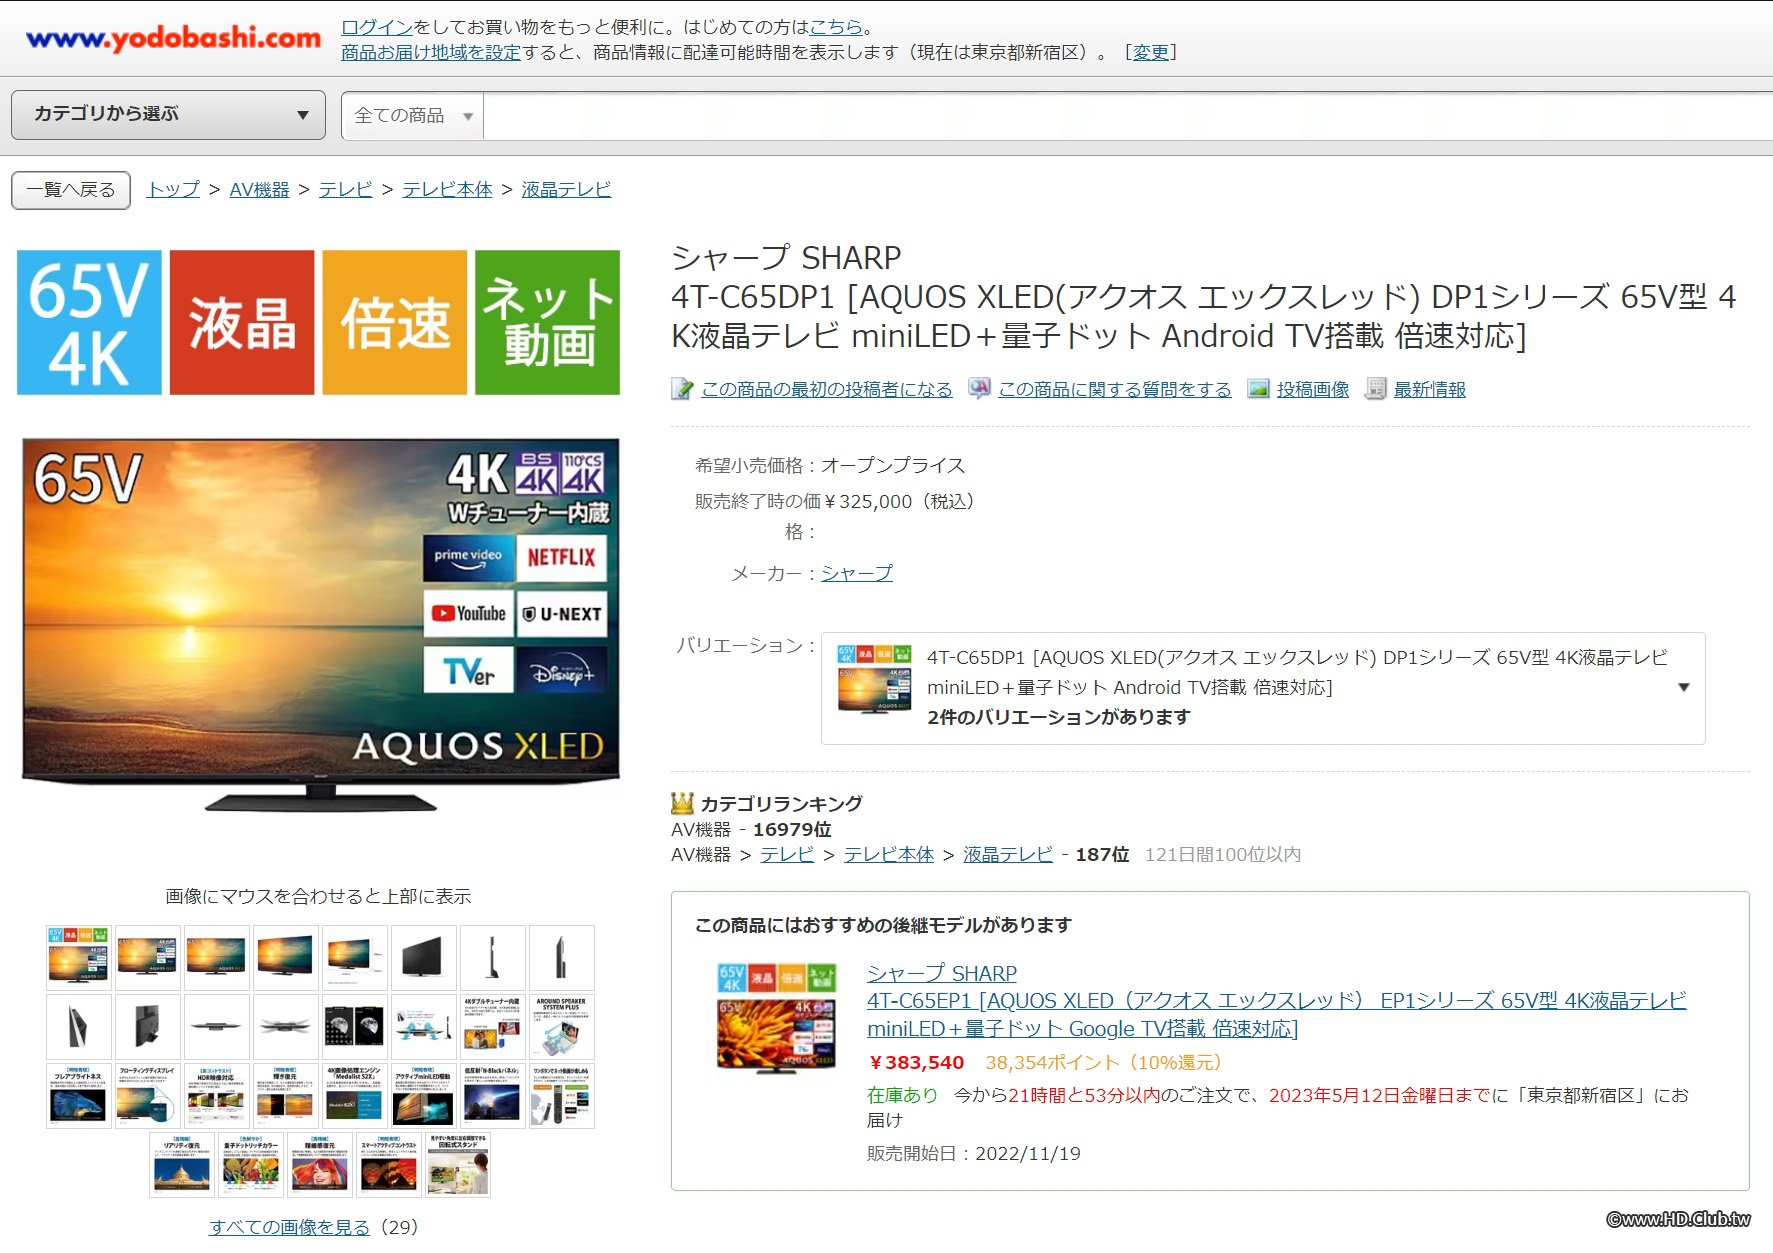Click この商品に関する質問をする link
Viewport: 1773px width, 1253px height.
(x=1115, y=389)
